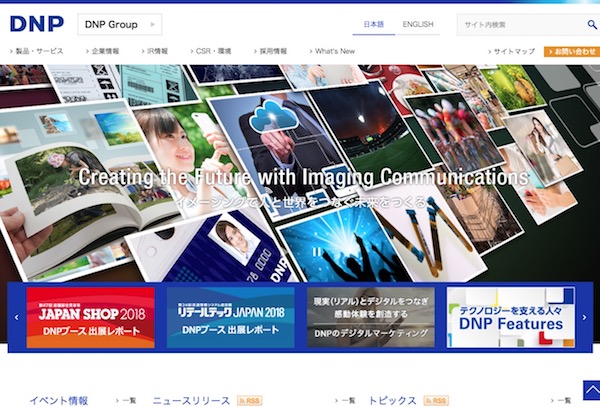Open DNPのデジタルマーケティング banner
Image resolution: width=600 pixels, height=407 pixels.
click(x=371, y=317)
